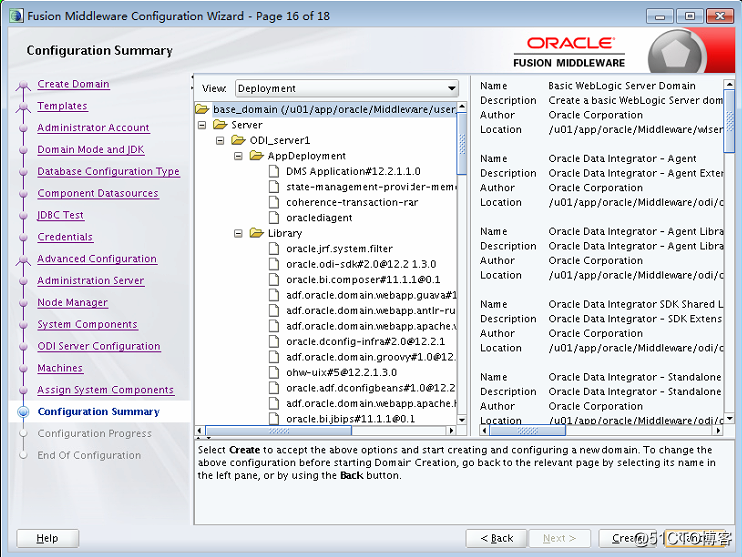Click the Server folder icon

click(x=220, y=125)
